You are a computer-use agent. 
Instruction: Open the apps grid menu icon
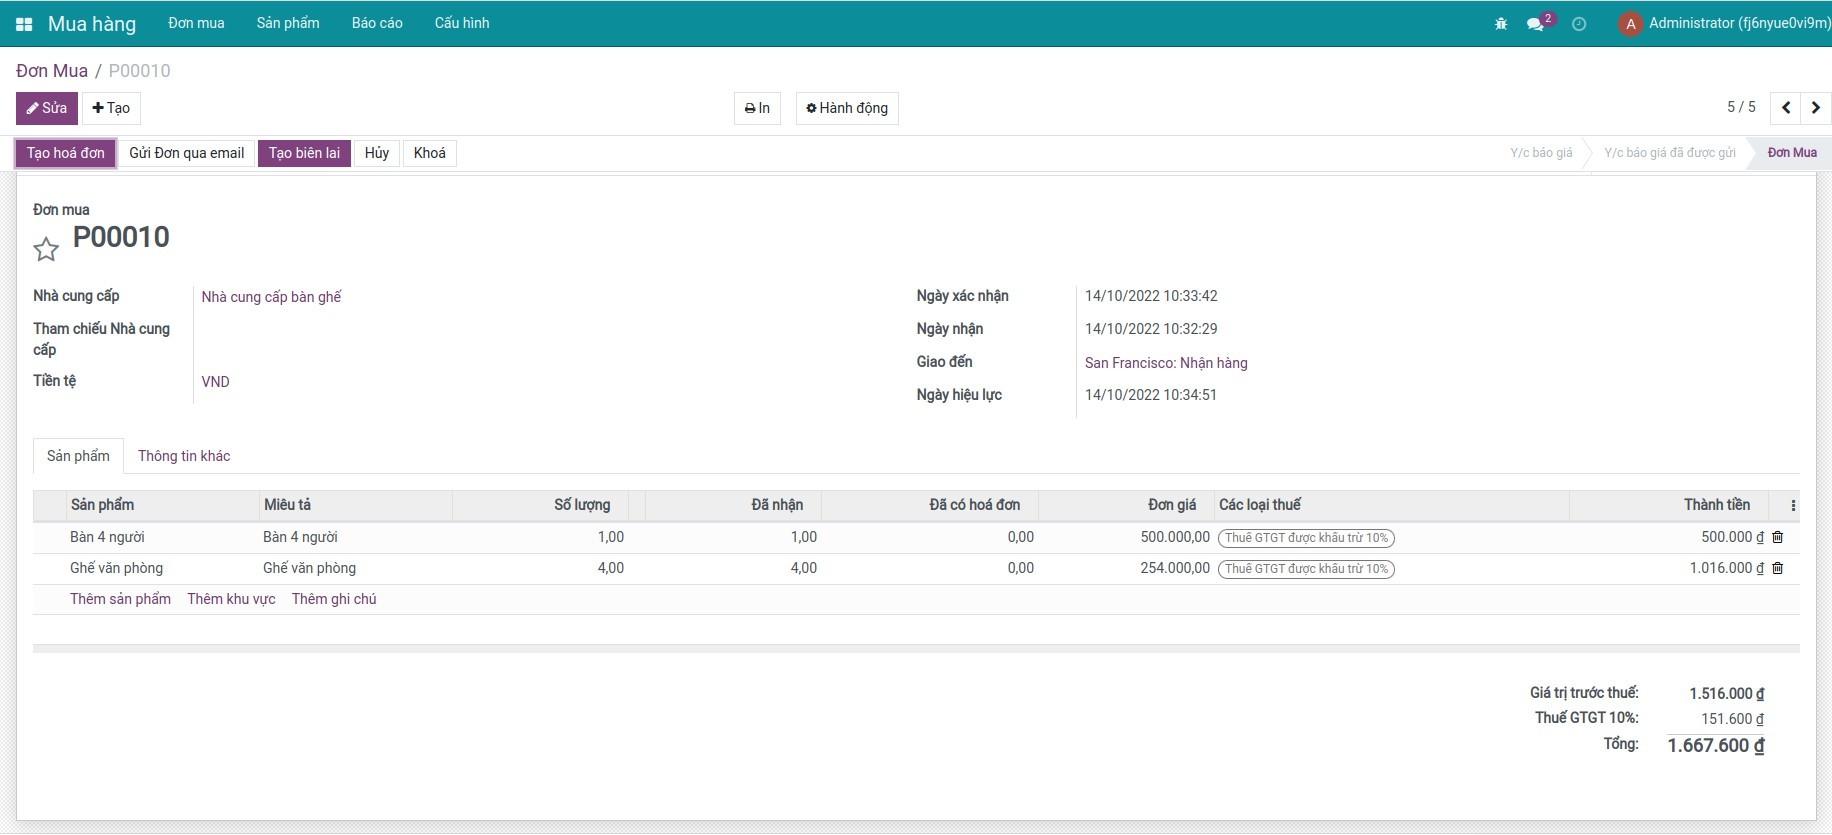pos(24,24)
